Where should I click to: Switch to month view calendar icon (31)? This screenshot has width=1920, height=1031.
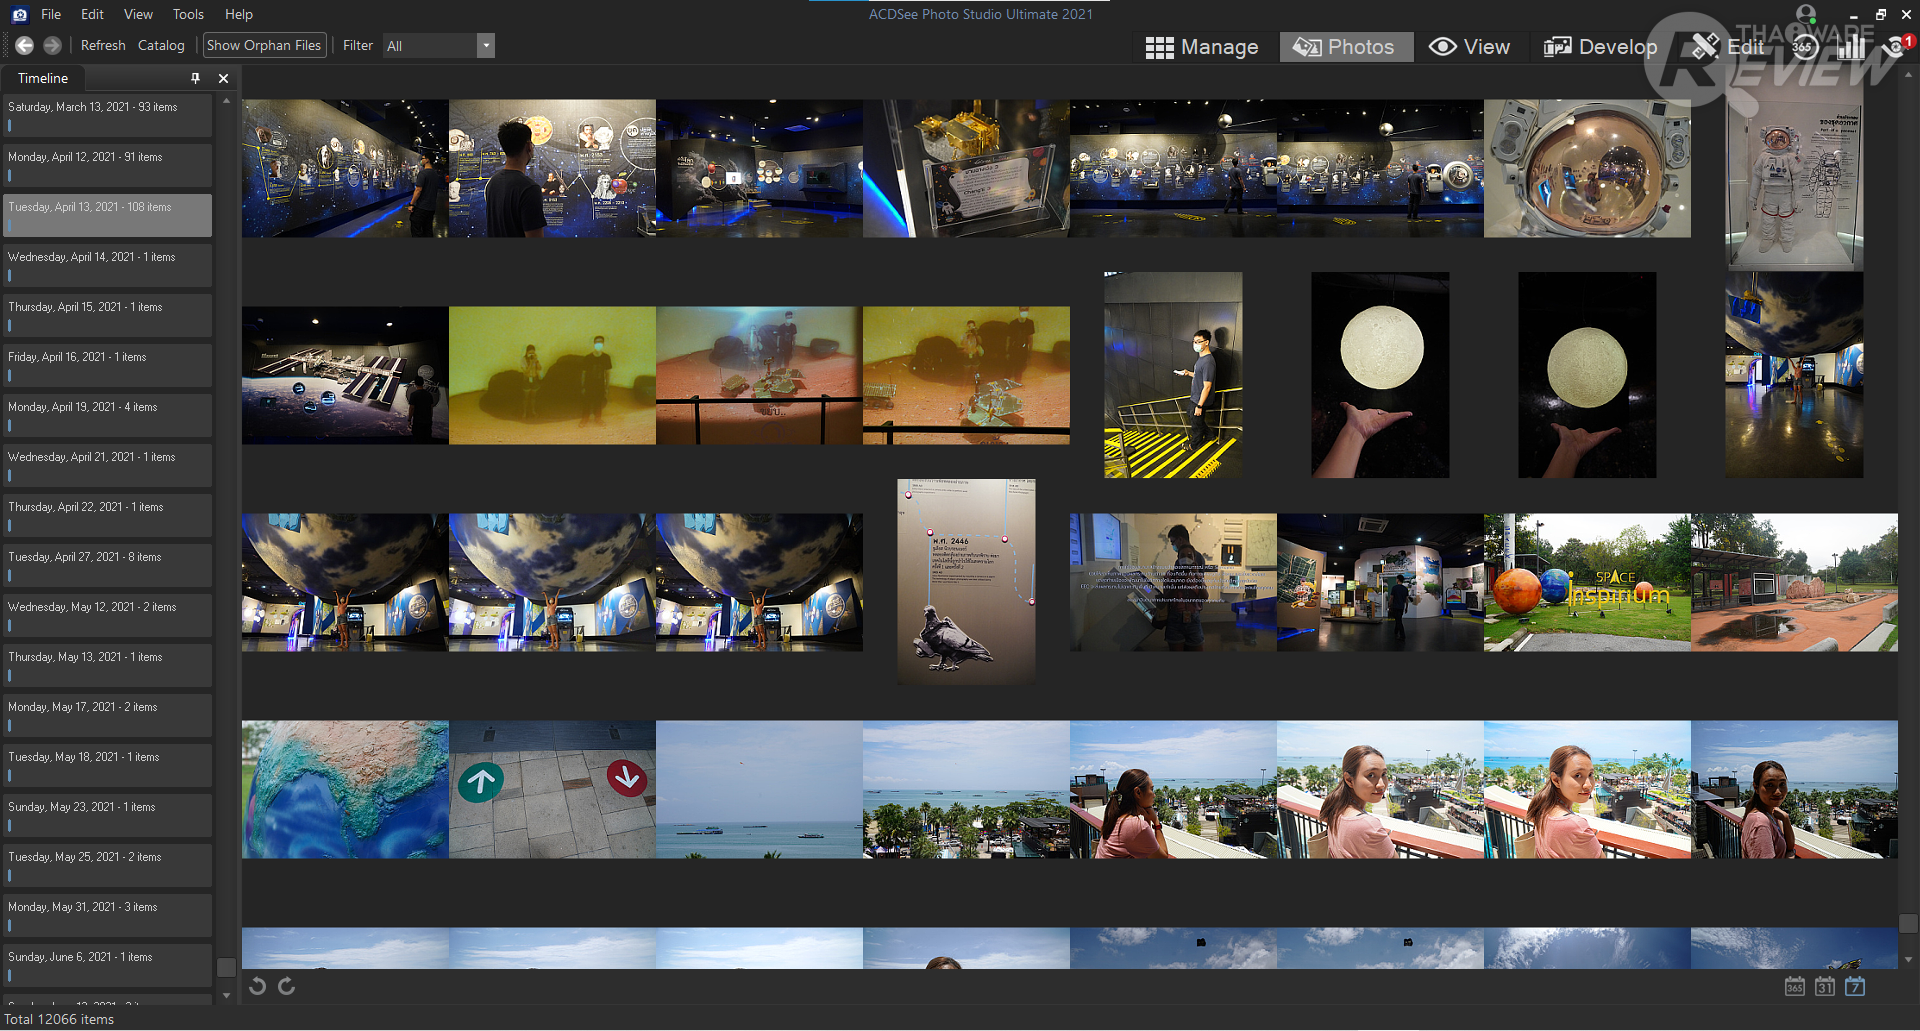coord(1825,986)
